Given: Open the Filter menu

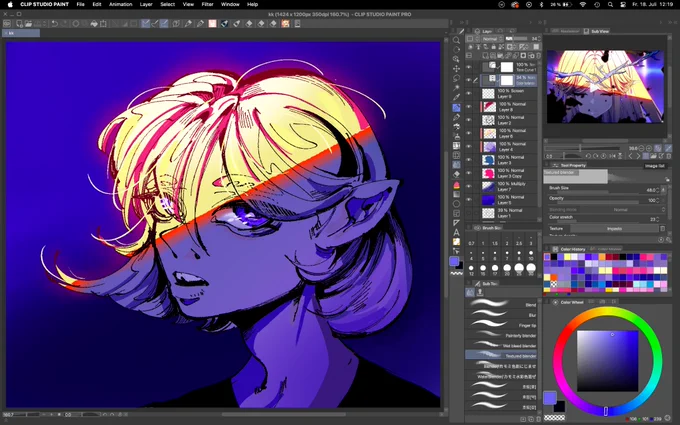Looking at the screenshot, I should (x=207, y=4).
